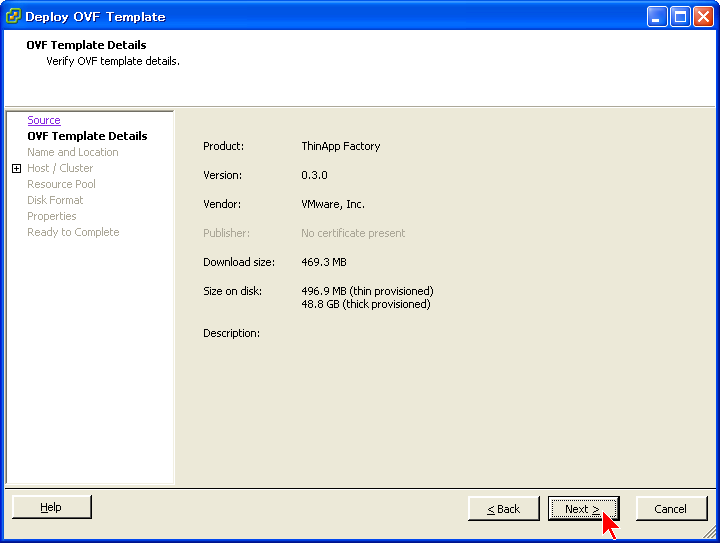Click the Description: label
Screen dimensions: 720x543
(x=231, y=333)
